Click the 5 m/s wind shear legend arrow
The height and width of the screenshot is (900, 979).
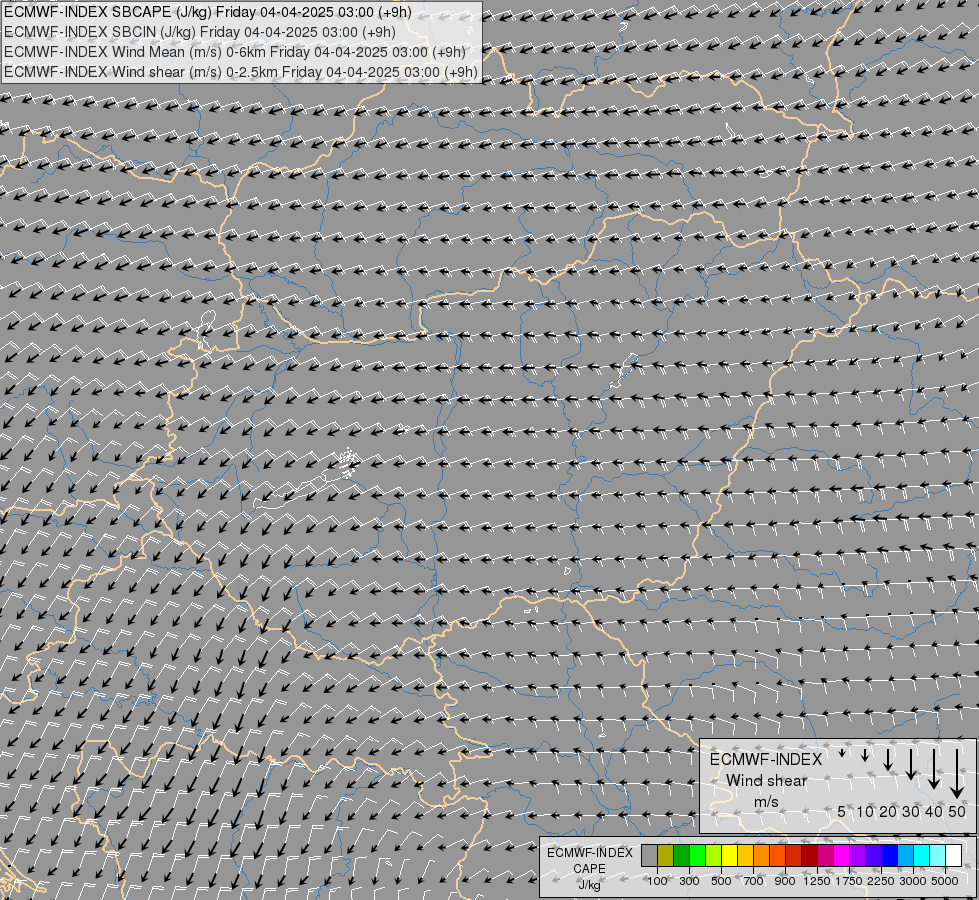click(x=842, y=753)
